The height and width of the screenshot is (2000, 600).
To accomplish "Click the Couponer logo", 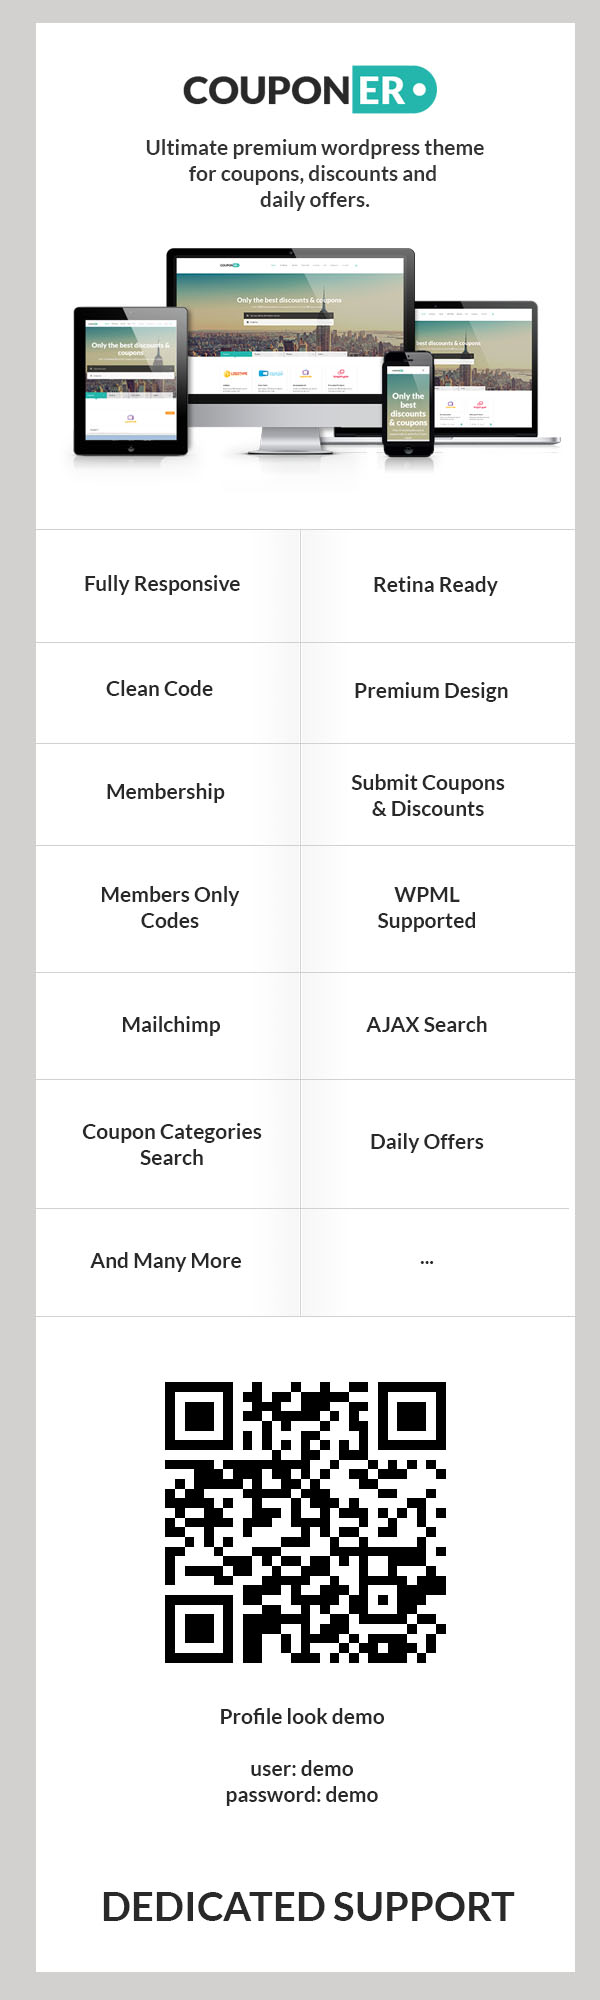I will [x=310, y=90].
